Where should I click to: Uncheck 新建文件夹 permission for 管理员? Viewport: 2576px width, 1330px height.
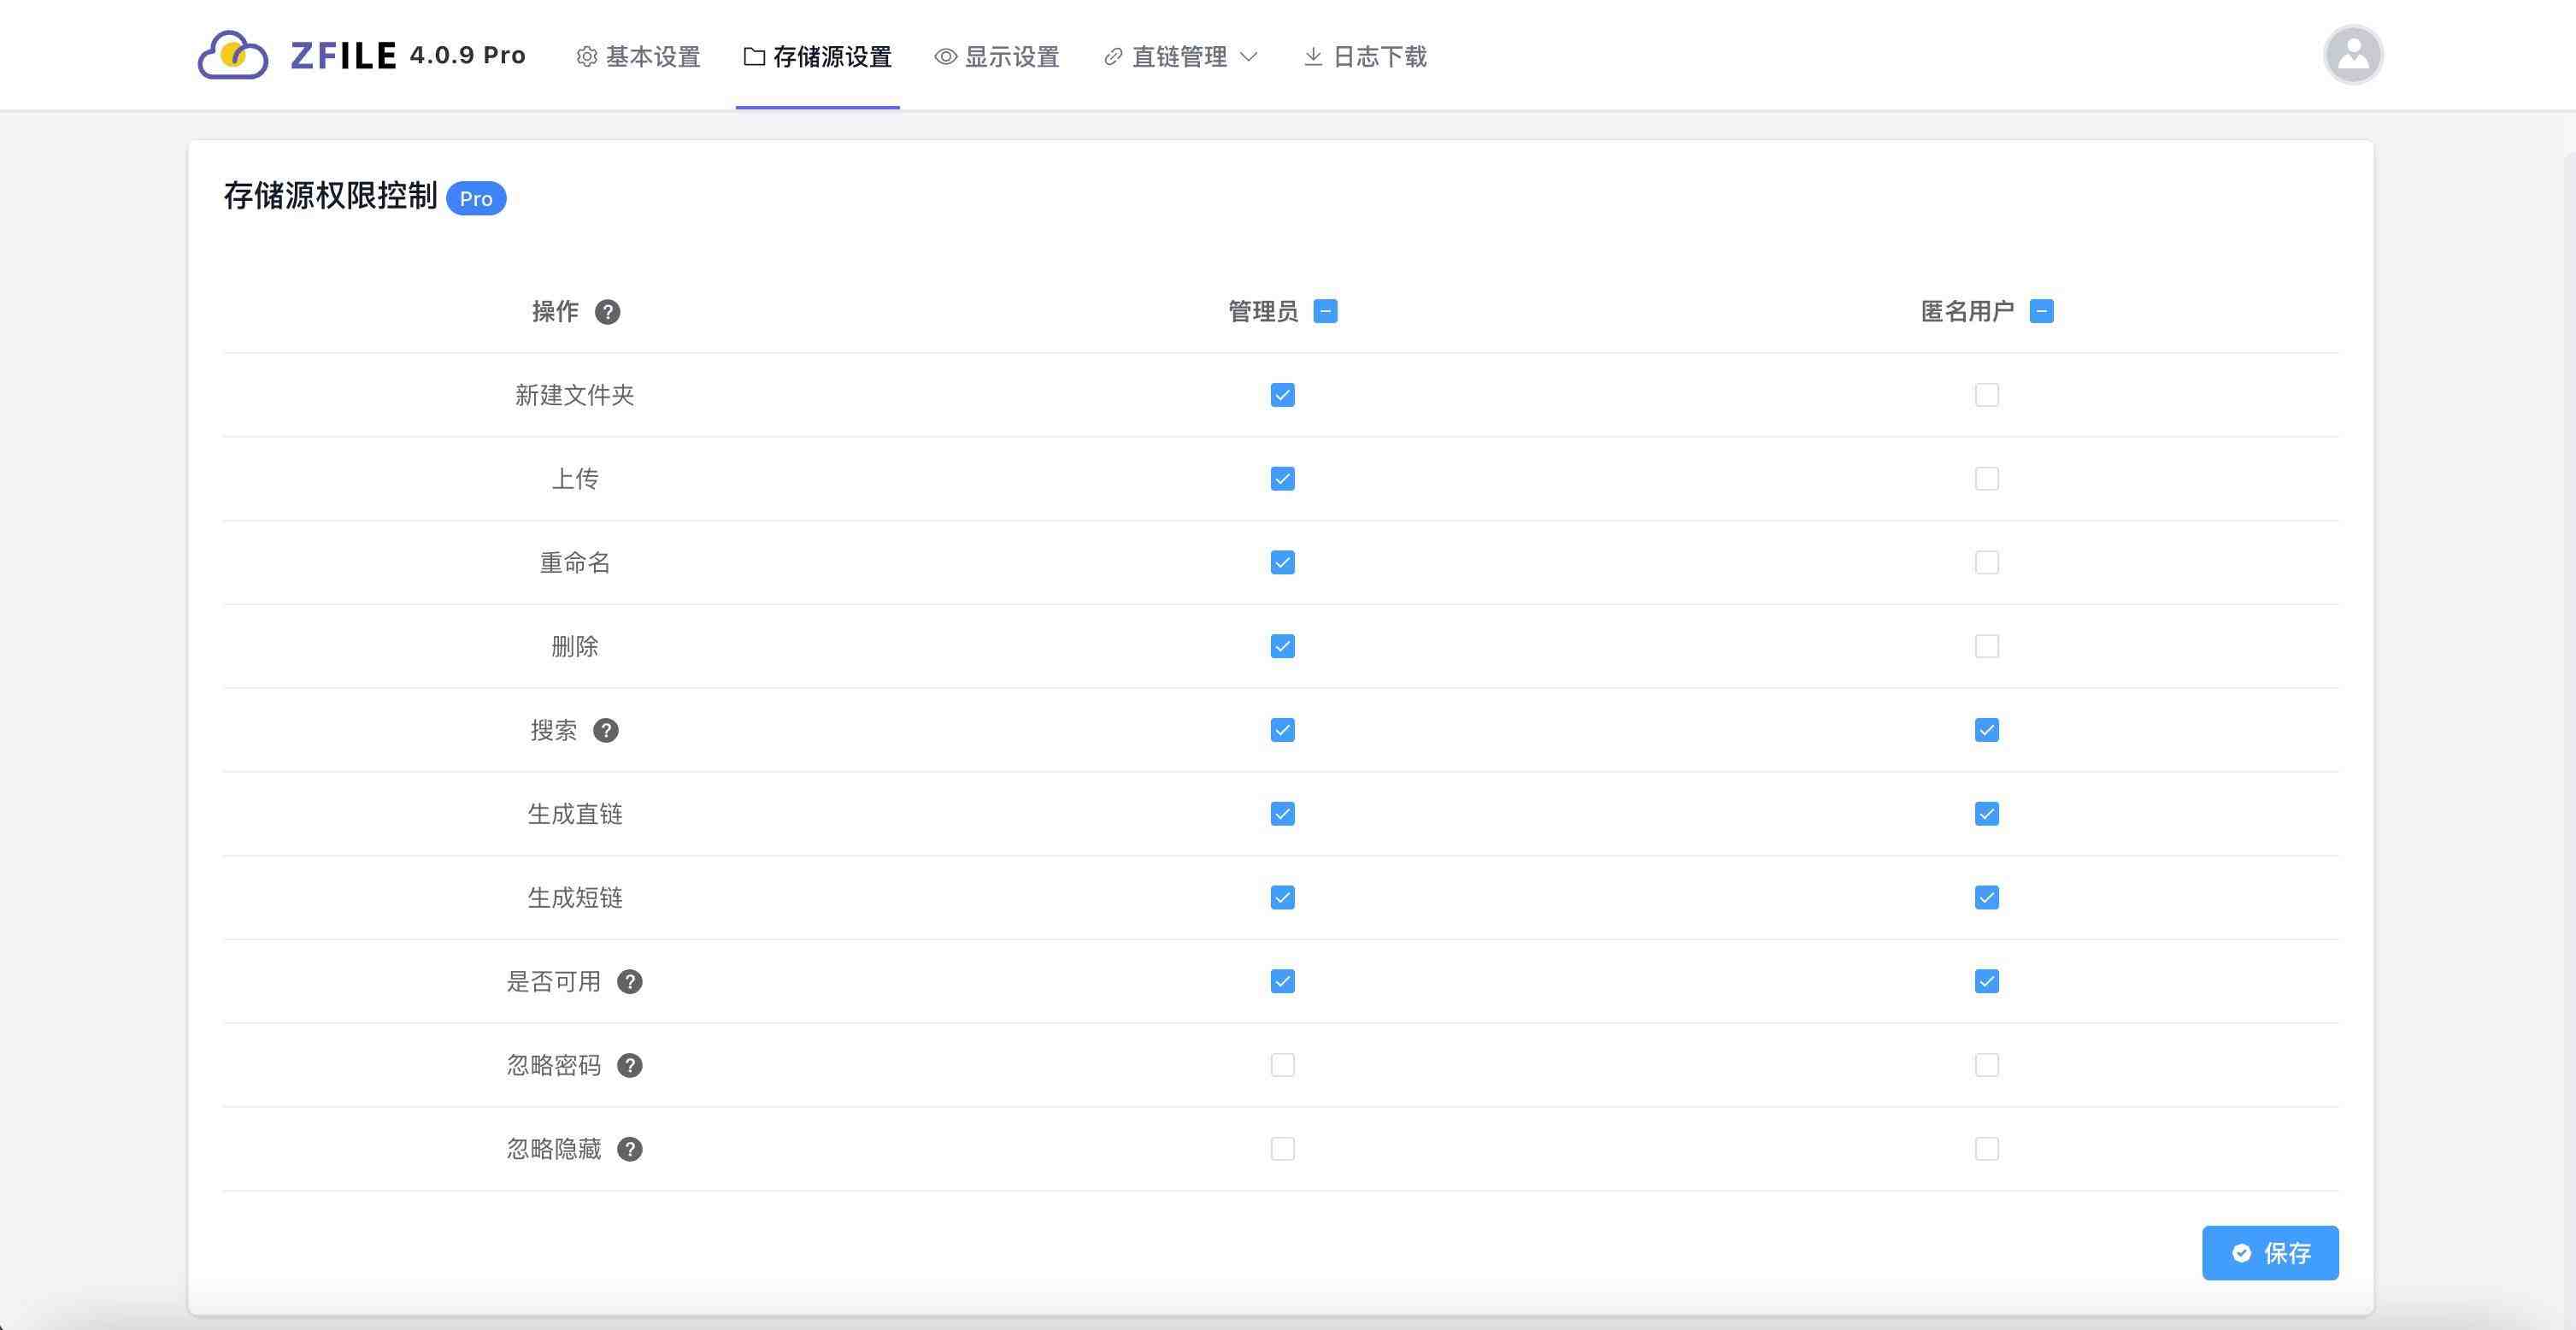1282,395
